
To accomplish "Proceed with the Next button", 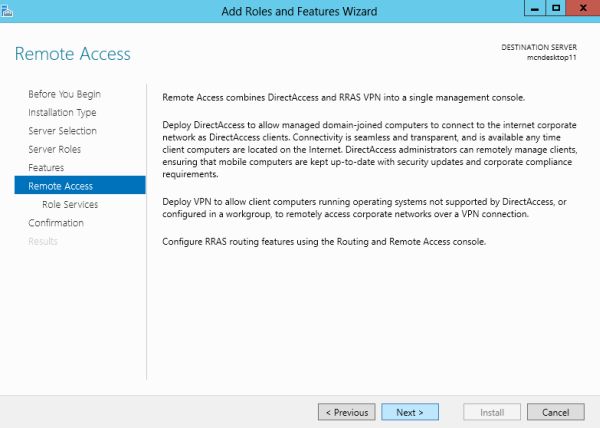I will pyautogui.click(x=409, y=412).
